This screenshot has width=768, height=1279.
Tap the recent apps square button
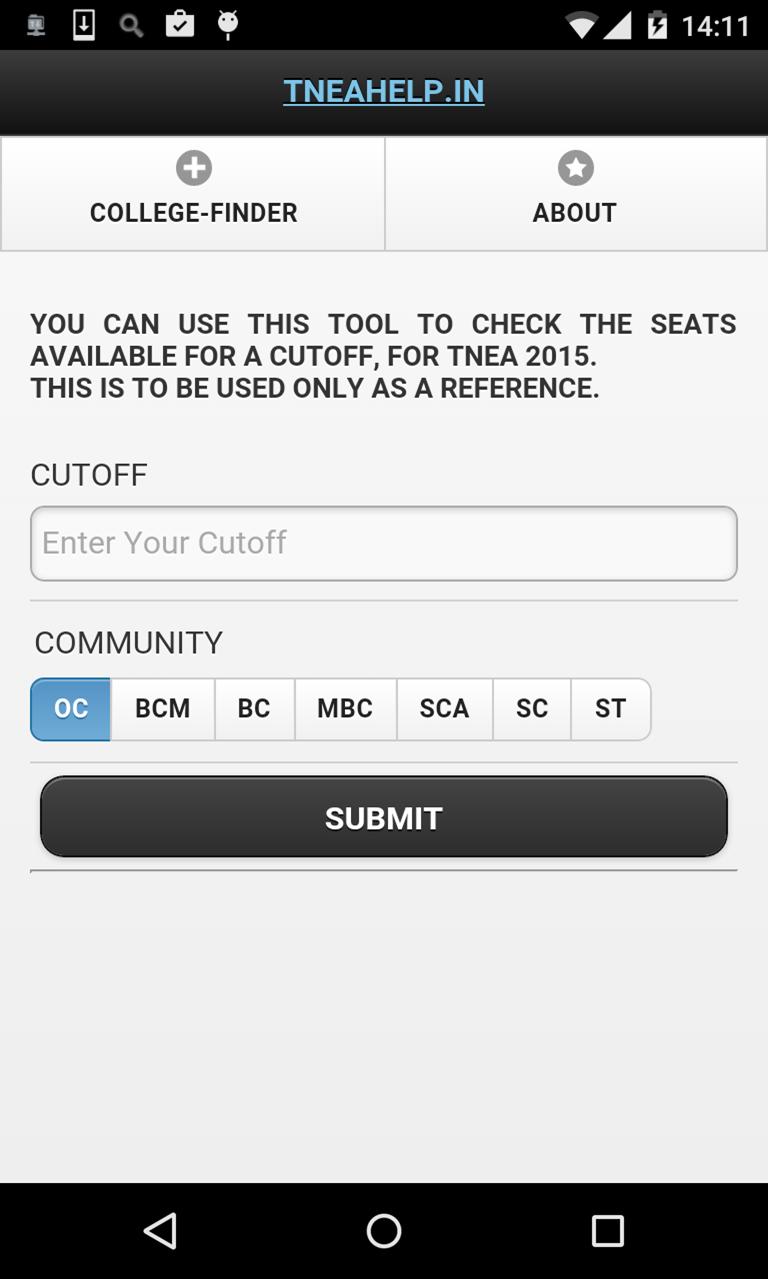coord(607,1230)
